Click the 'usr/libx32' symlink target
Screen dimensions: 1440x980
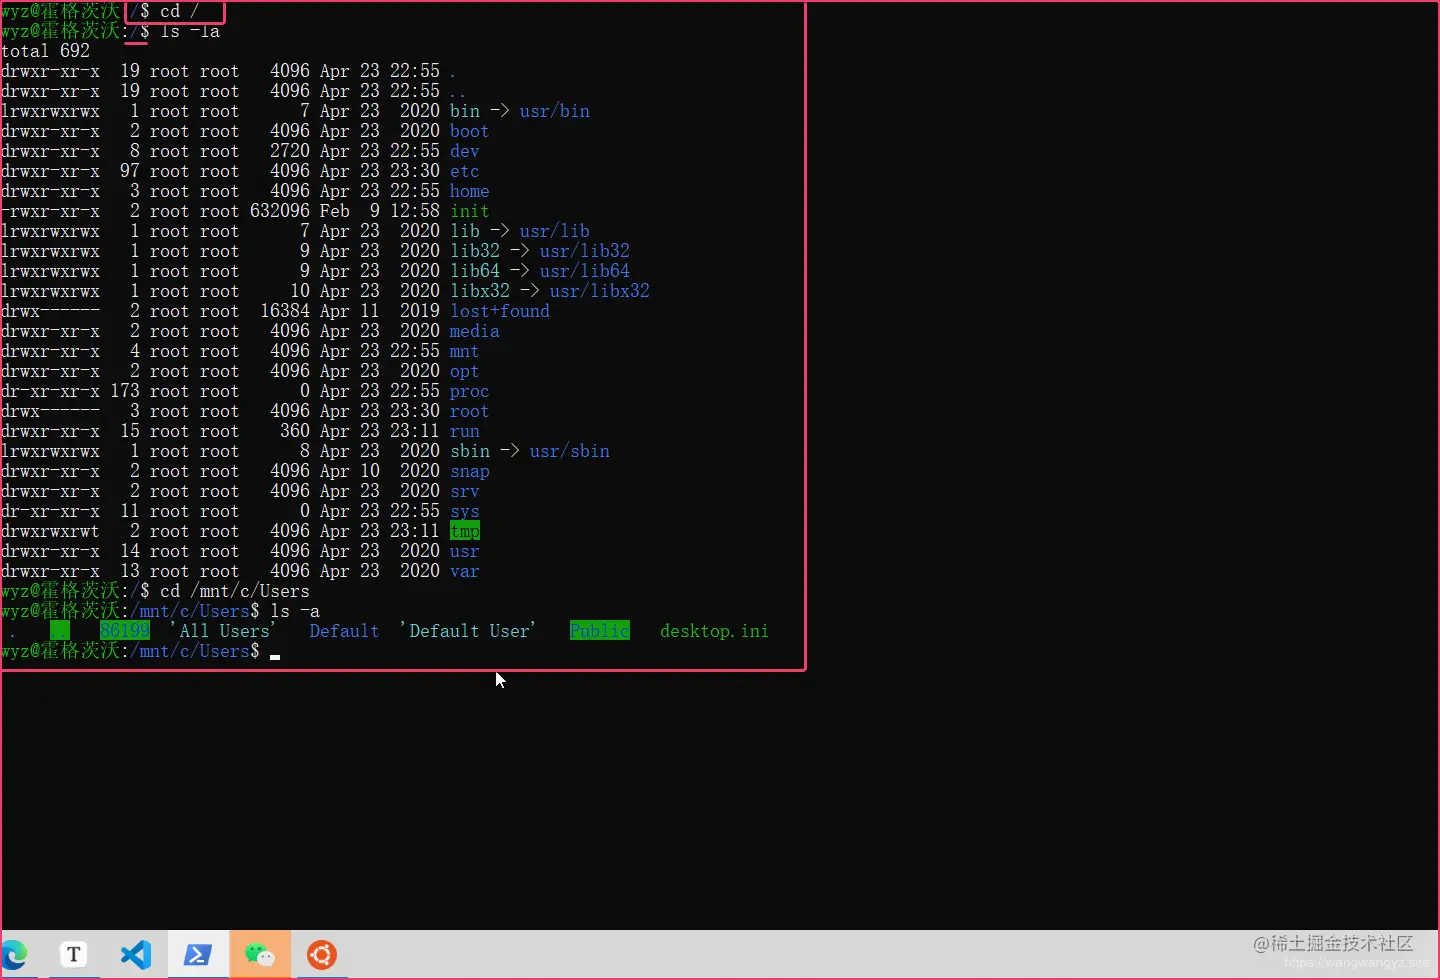[599, 291]
